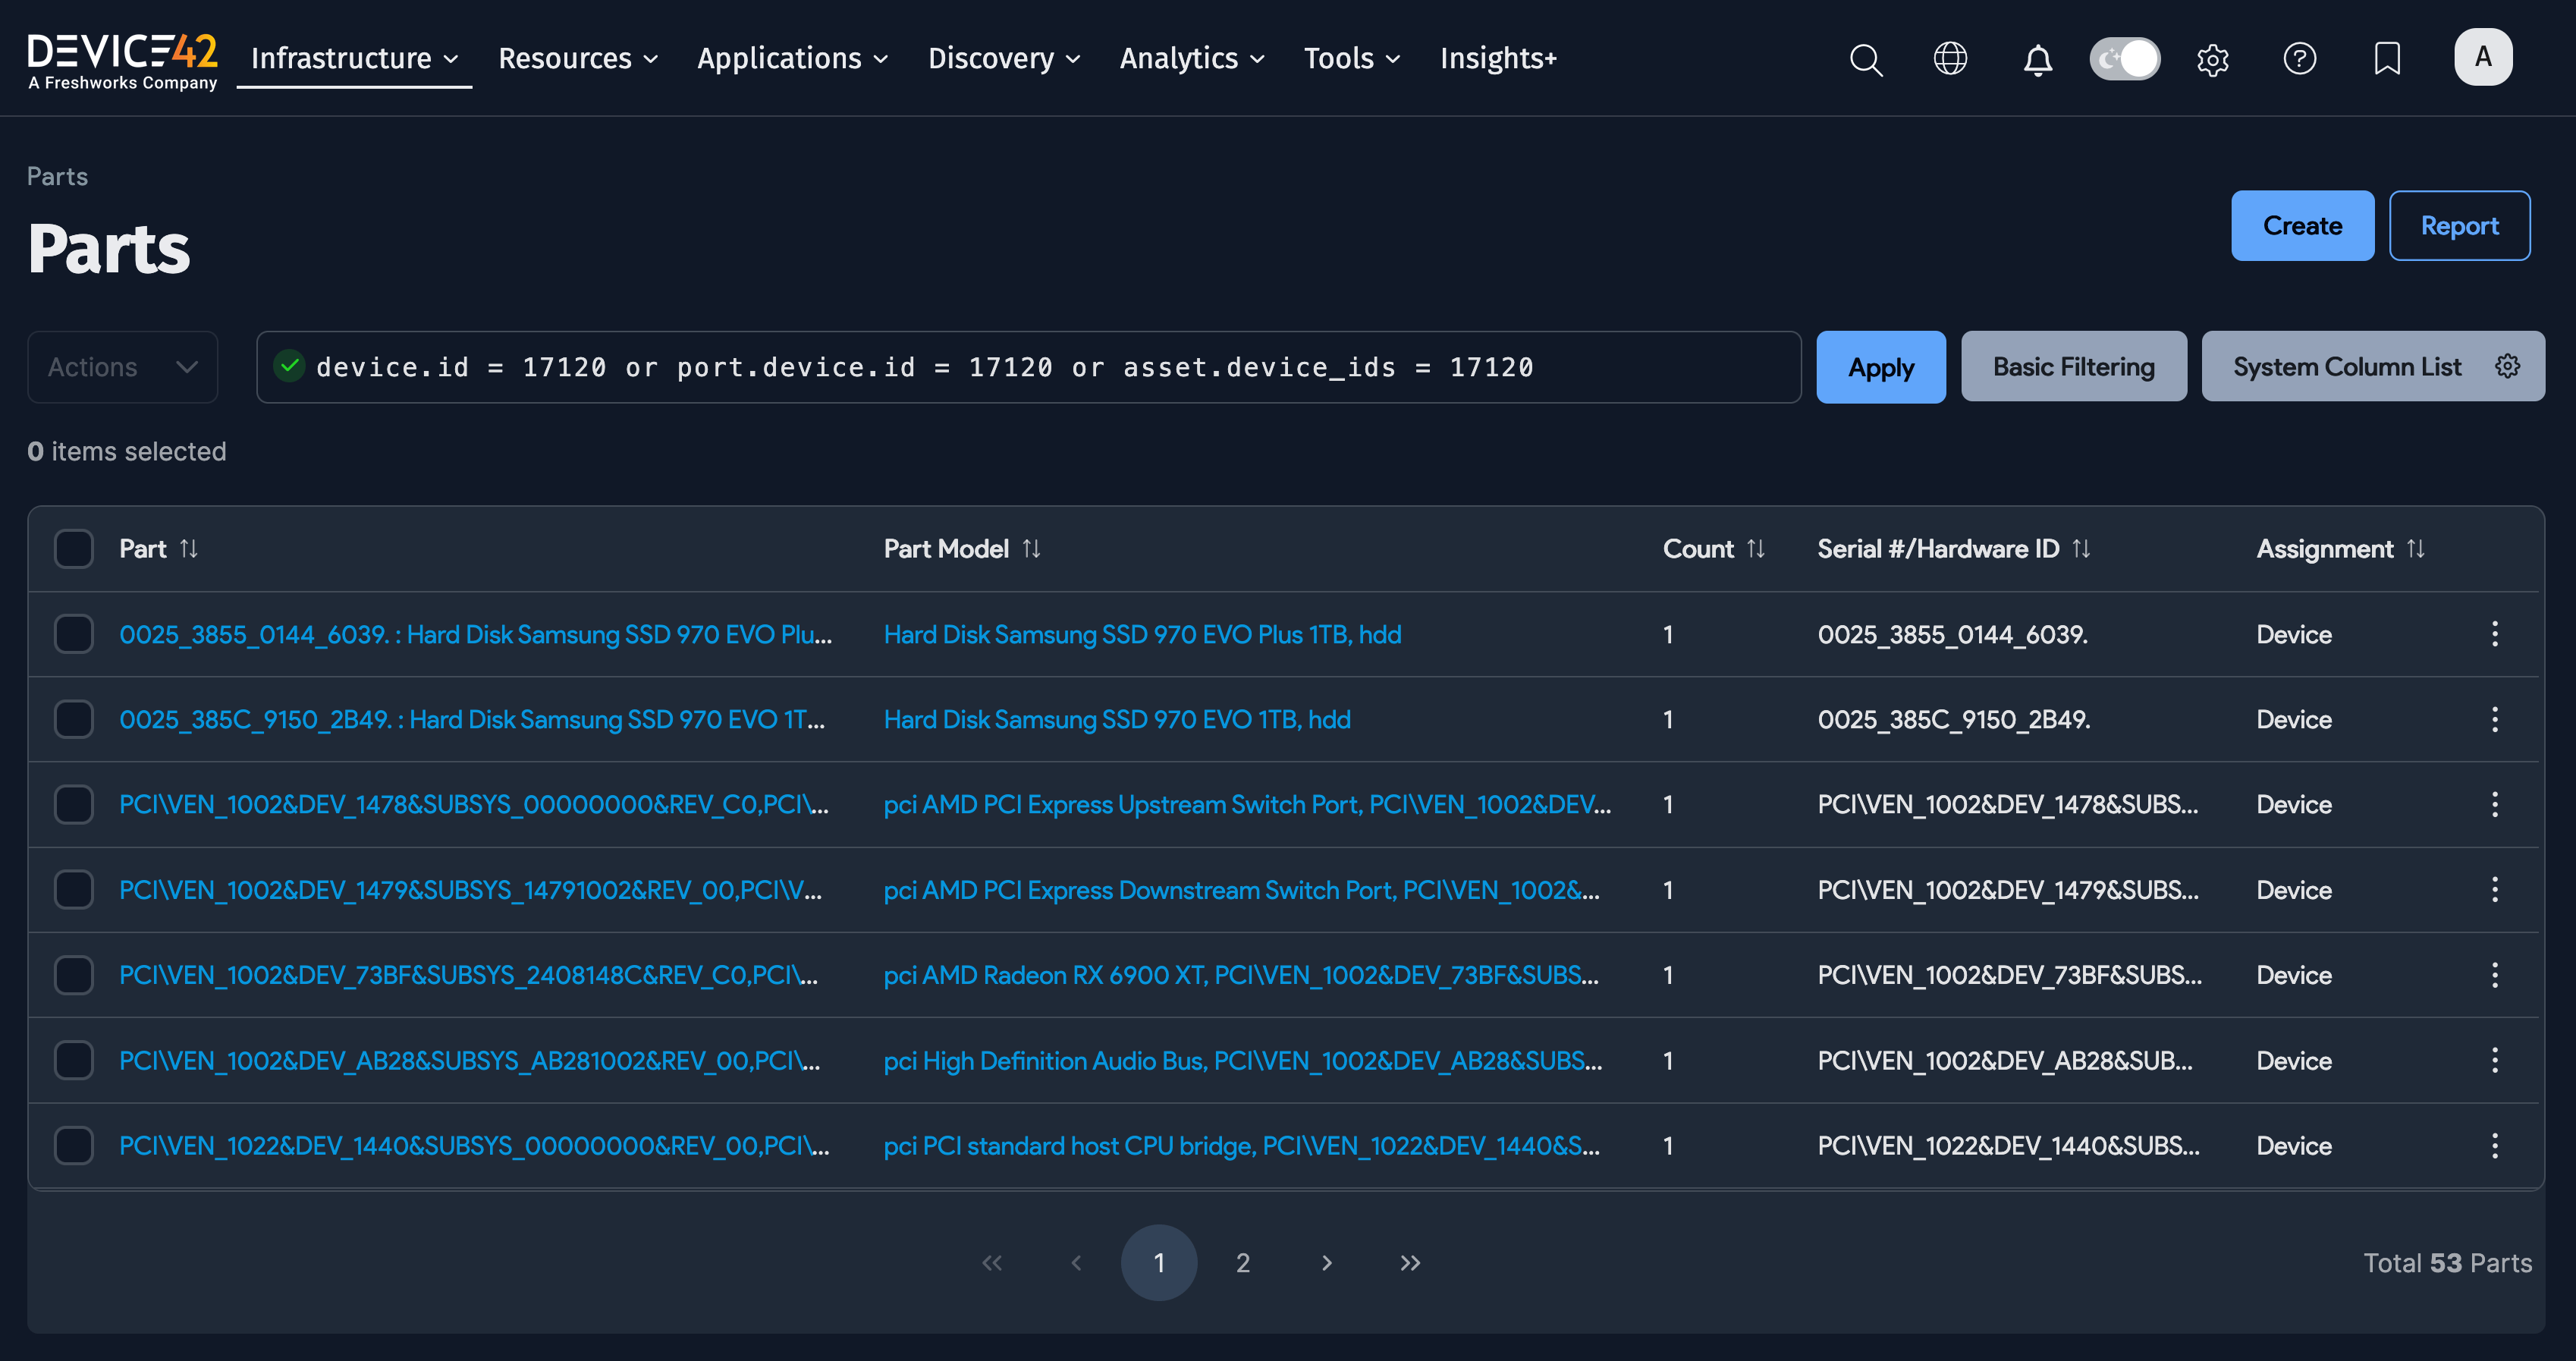This screenshot has width=2576, height=1361.
Task: Open the Insights+ menu item
Action: [x=1497, y=59]
